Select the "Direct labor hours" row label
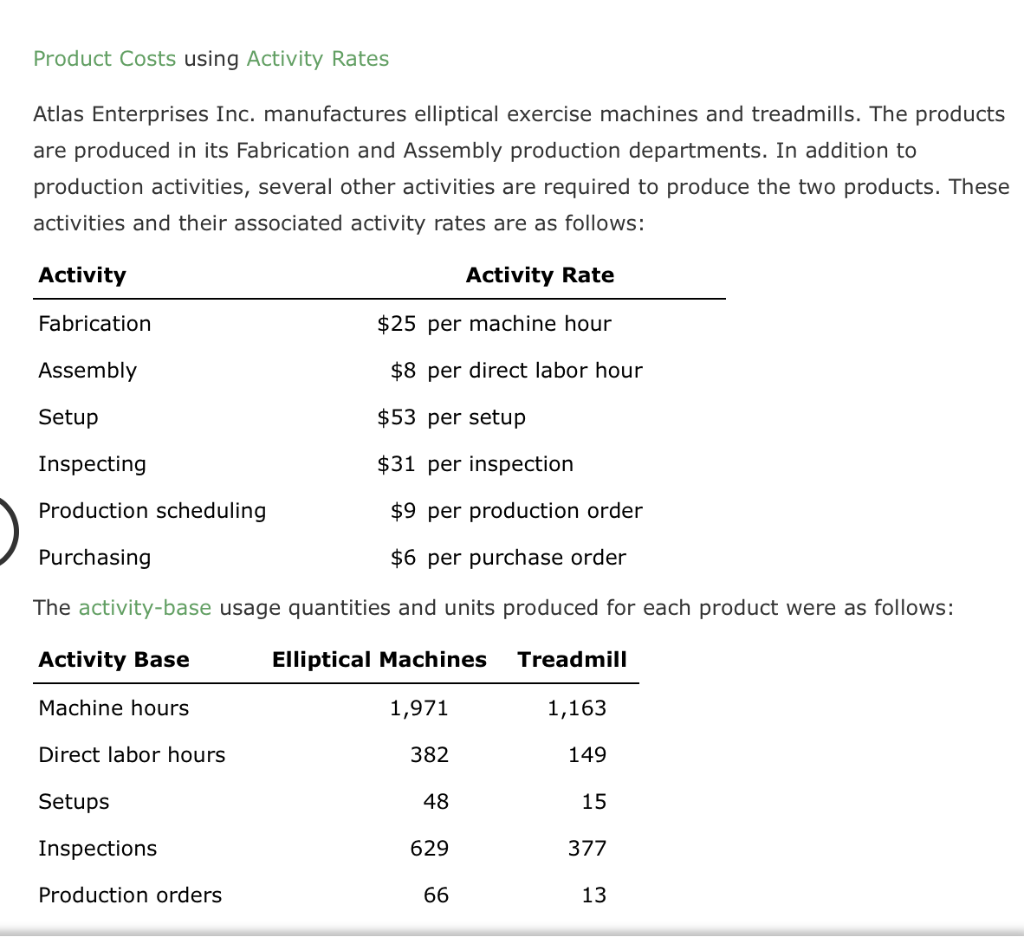Screen dimensions: 1024x937 coord(132,755)
